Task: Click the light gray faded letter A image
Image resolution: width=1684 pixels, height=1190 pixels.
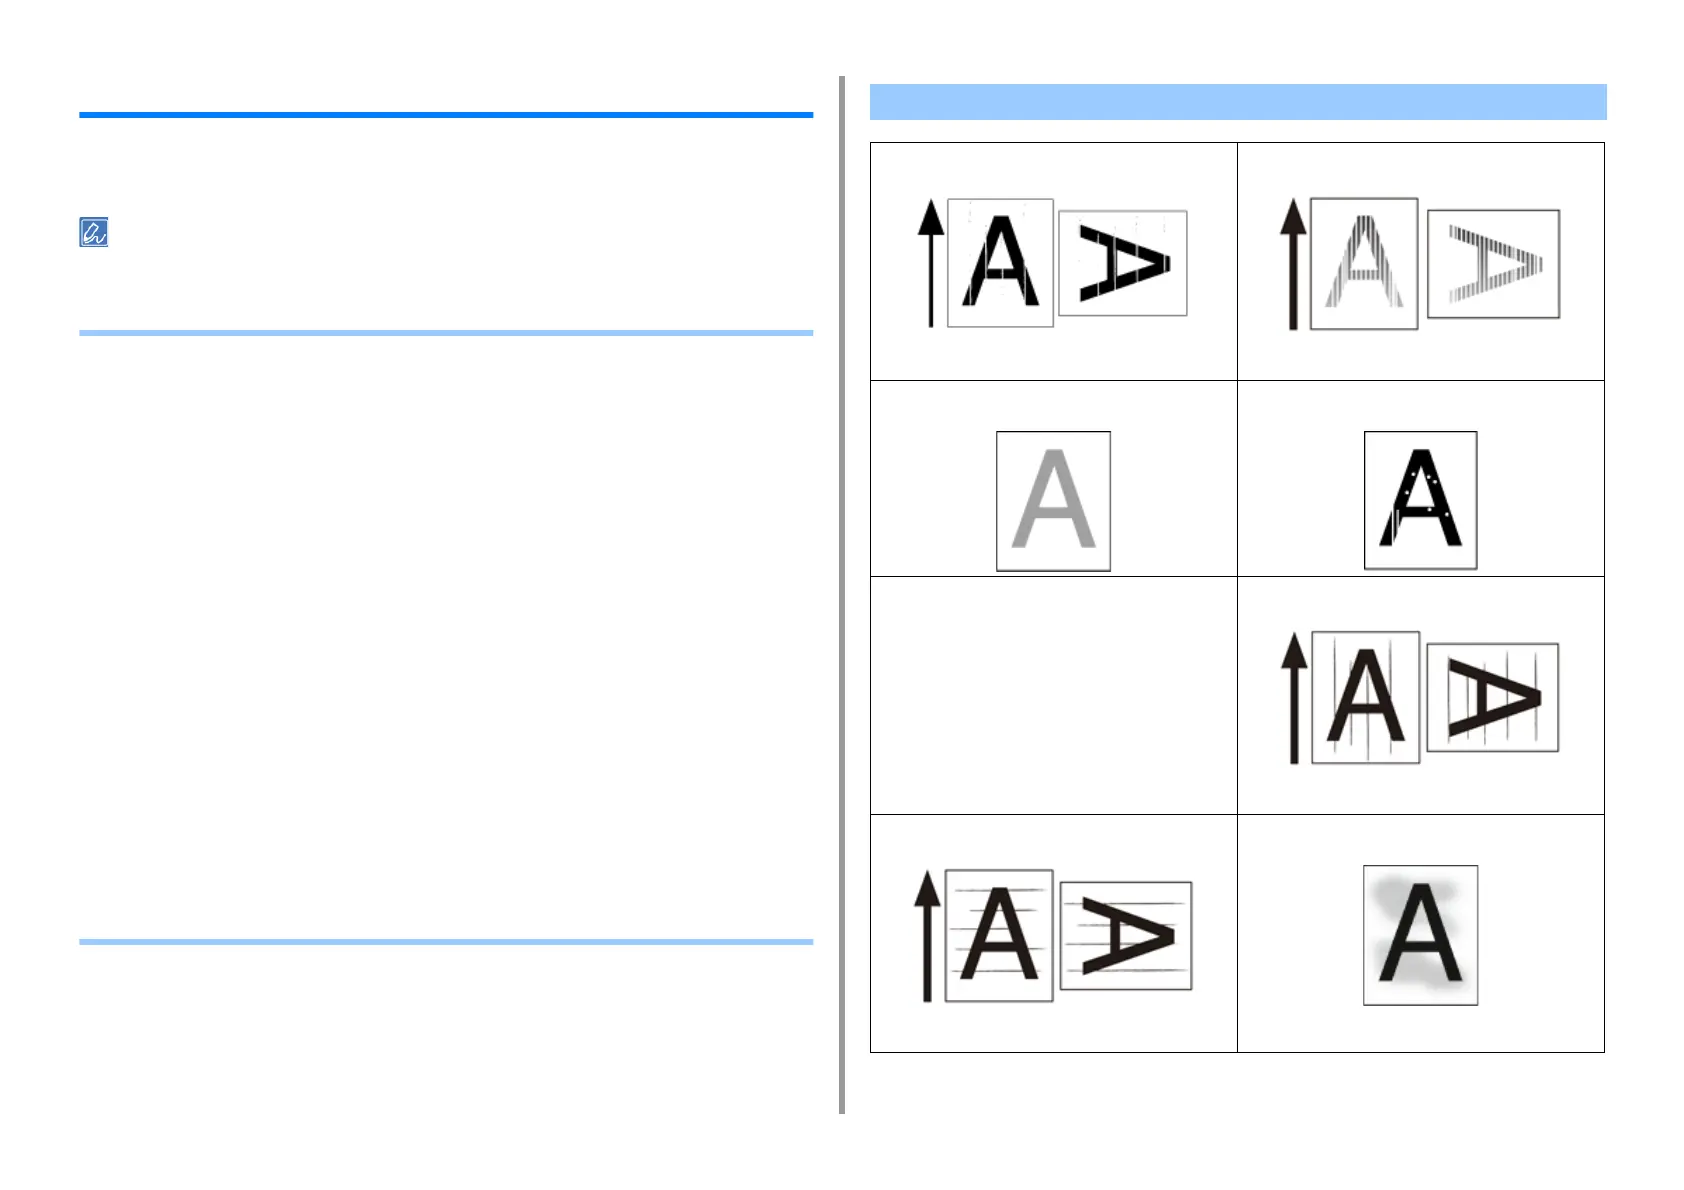Action: [1053, 501]
